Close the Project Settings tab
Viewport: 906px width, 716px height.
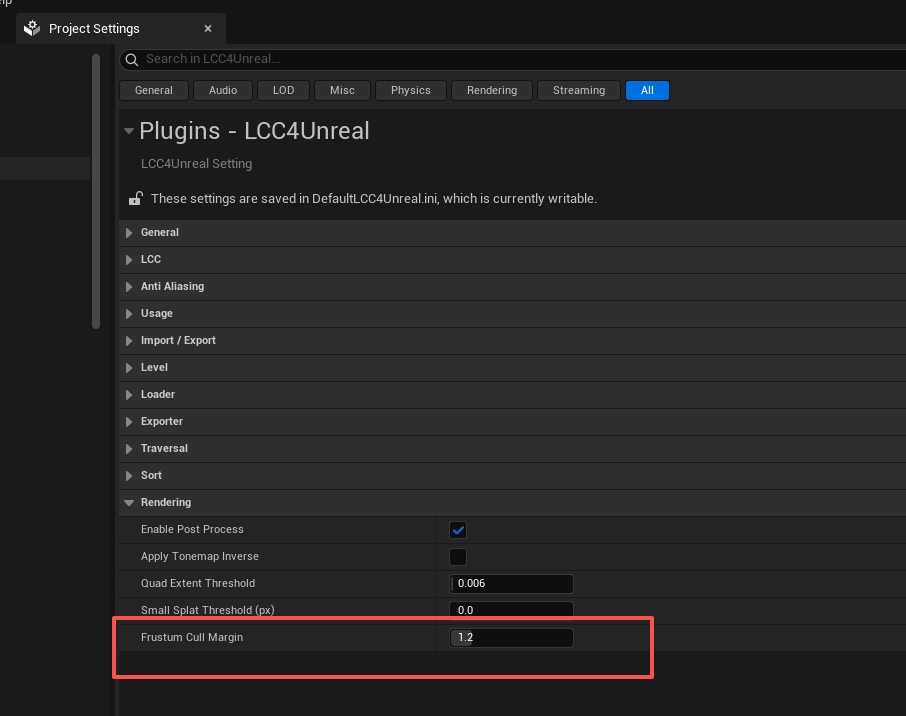click(x=208, y=28)
